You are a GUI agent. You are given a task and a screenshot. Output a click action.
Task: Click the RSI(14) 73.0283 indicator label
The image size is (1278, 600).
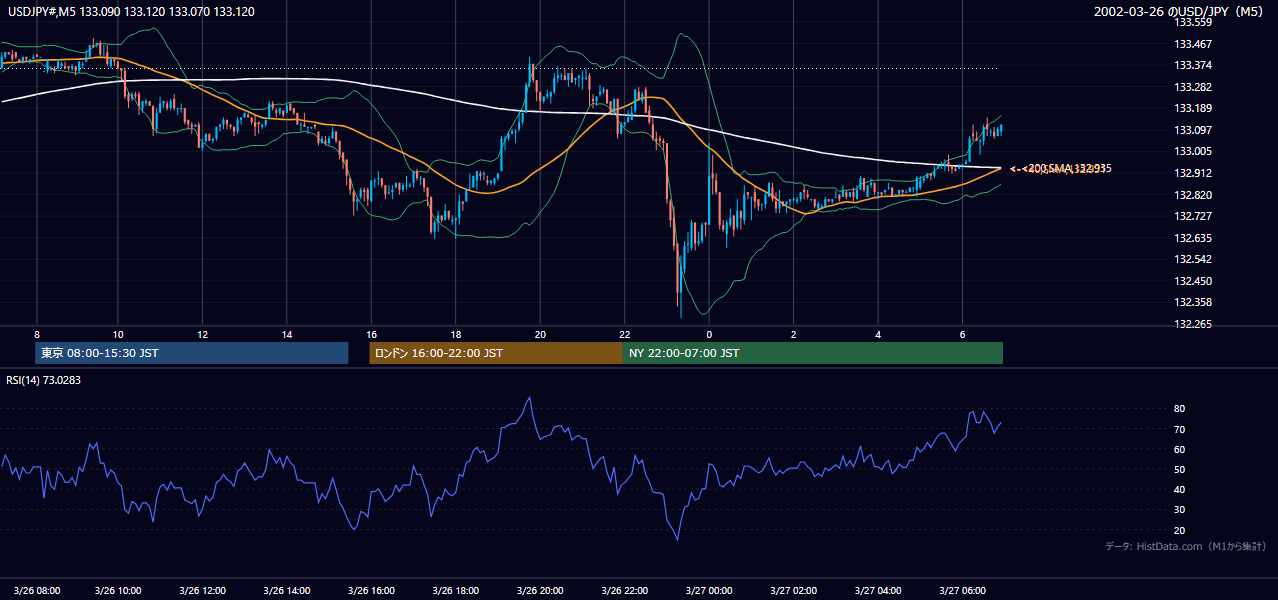44,379
